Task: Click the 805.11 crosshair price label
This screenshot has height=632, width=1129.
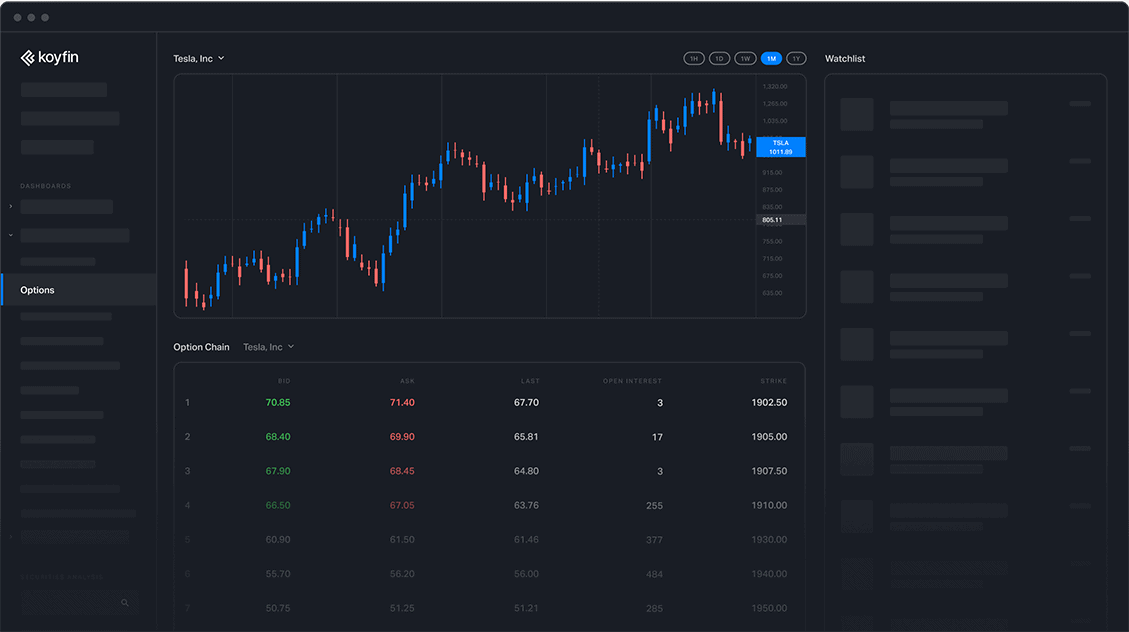Action: (772, 220)
